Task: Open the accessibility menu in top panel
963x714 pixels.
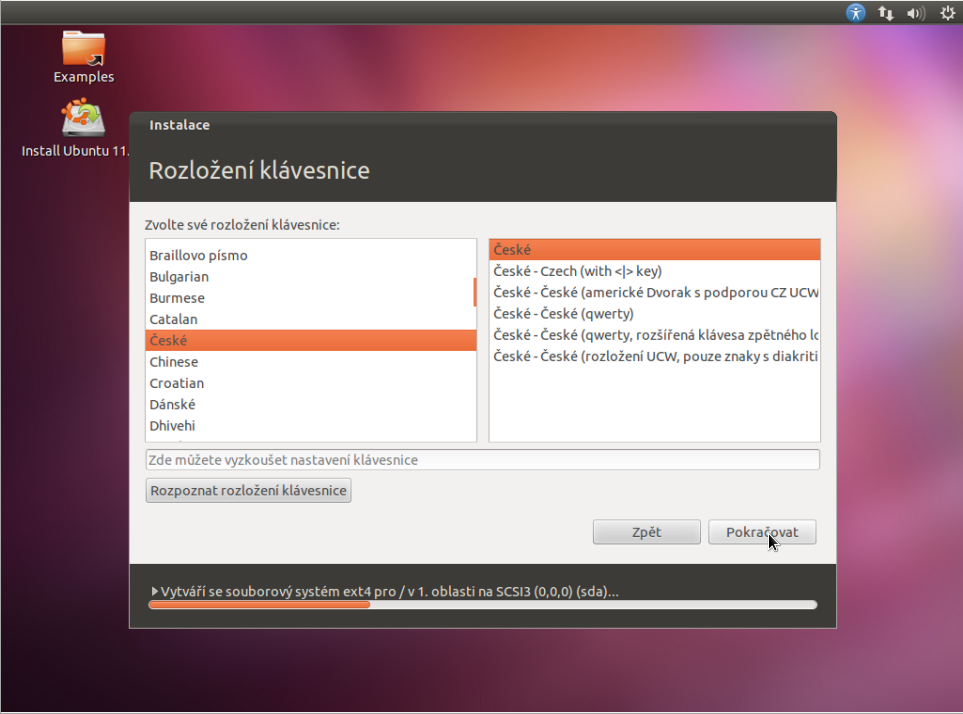Action: 855,12
